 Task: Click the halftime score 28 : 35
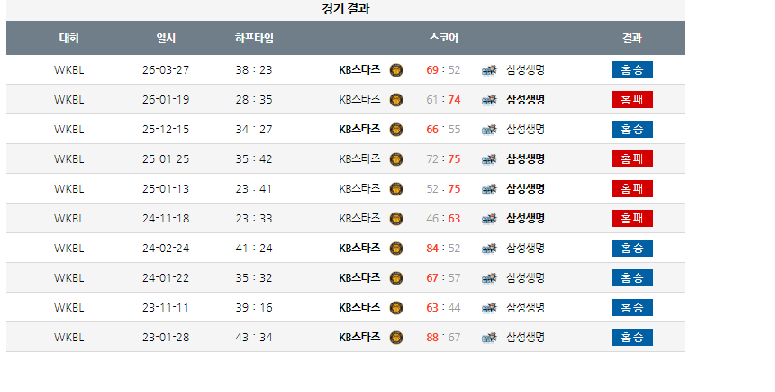click(x=254, y=100)
